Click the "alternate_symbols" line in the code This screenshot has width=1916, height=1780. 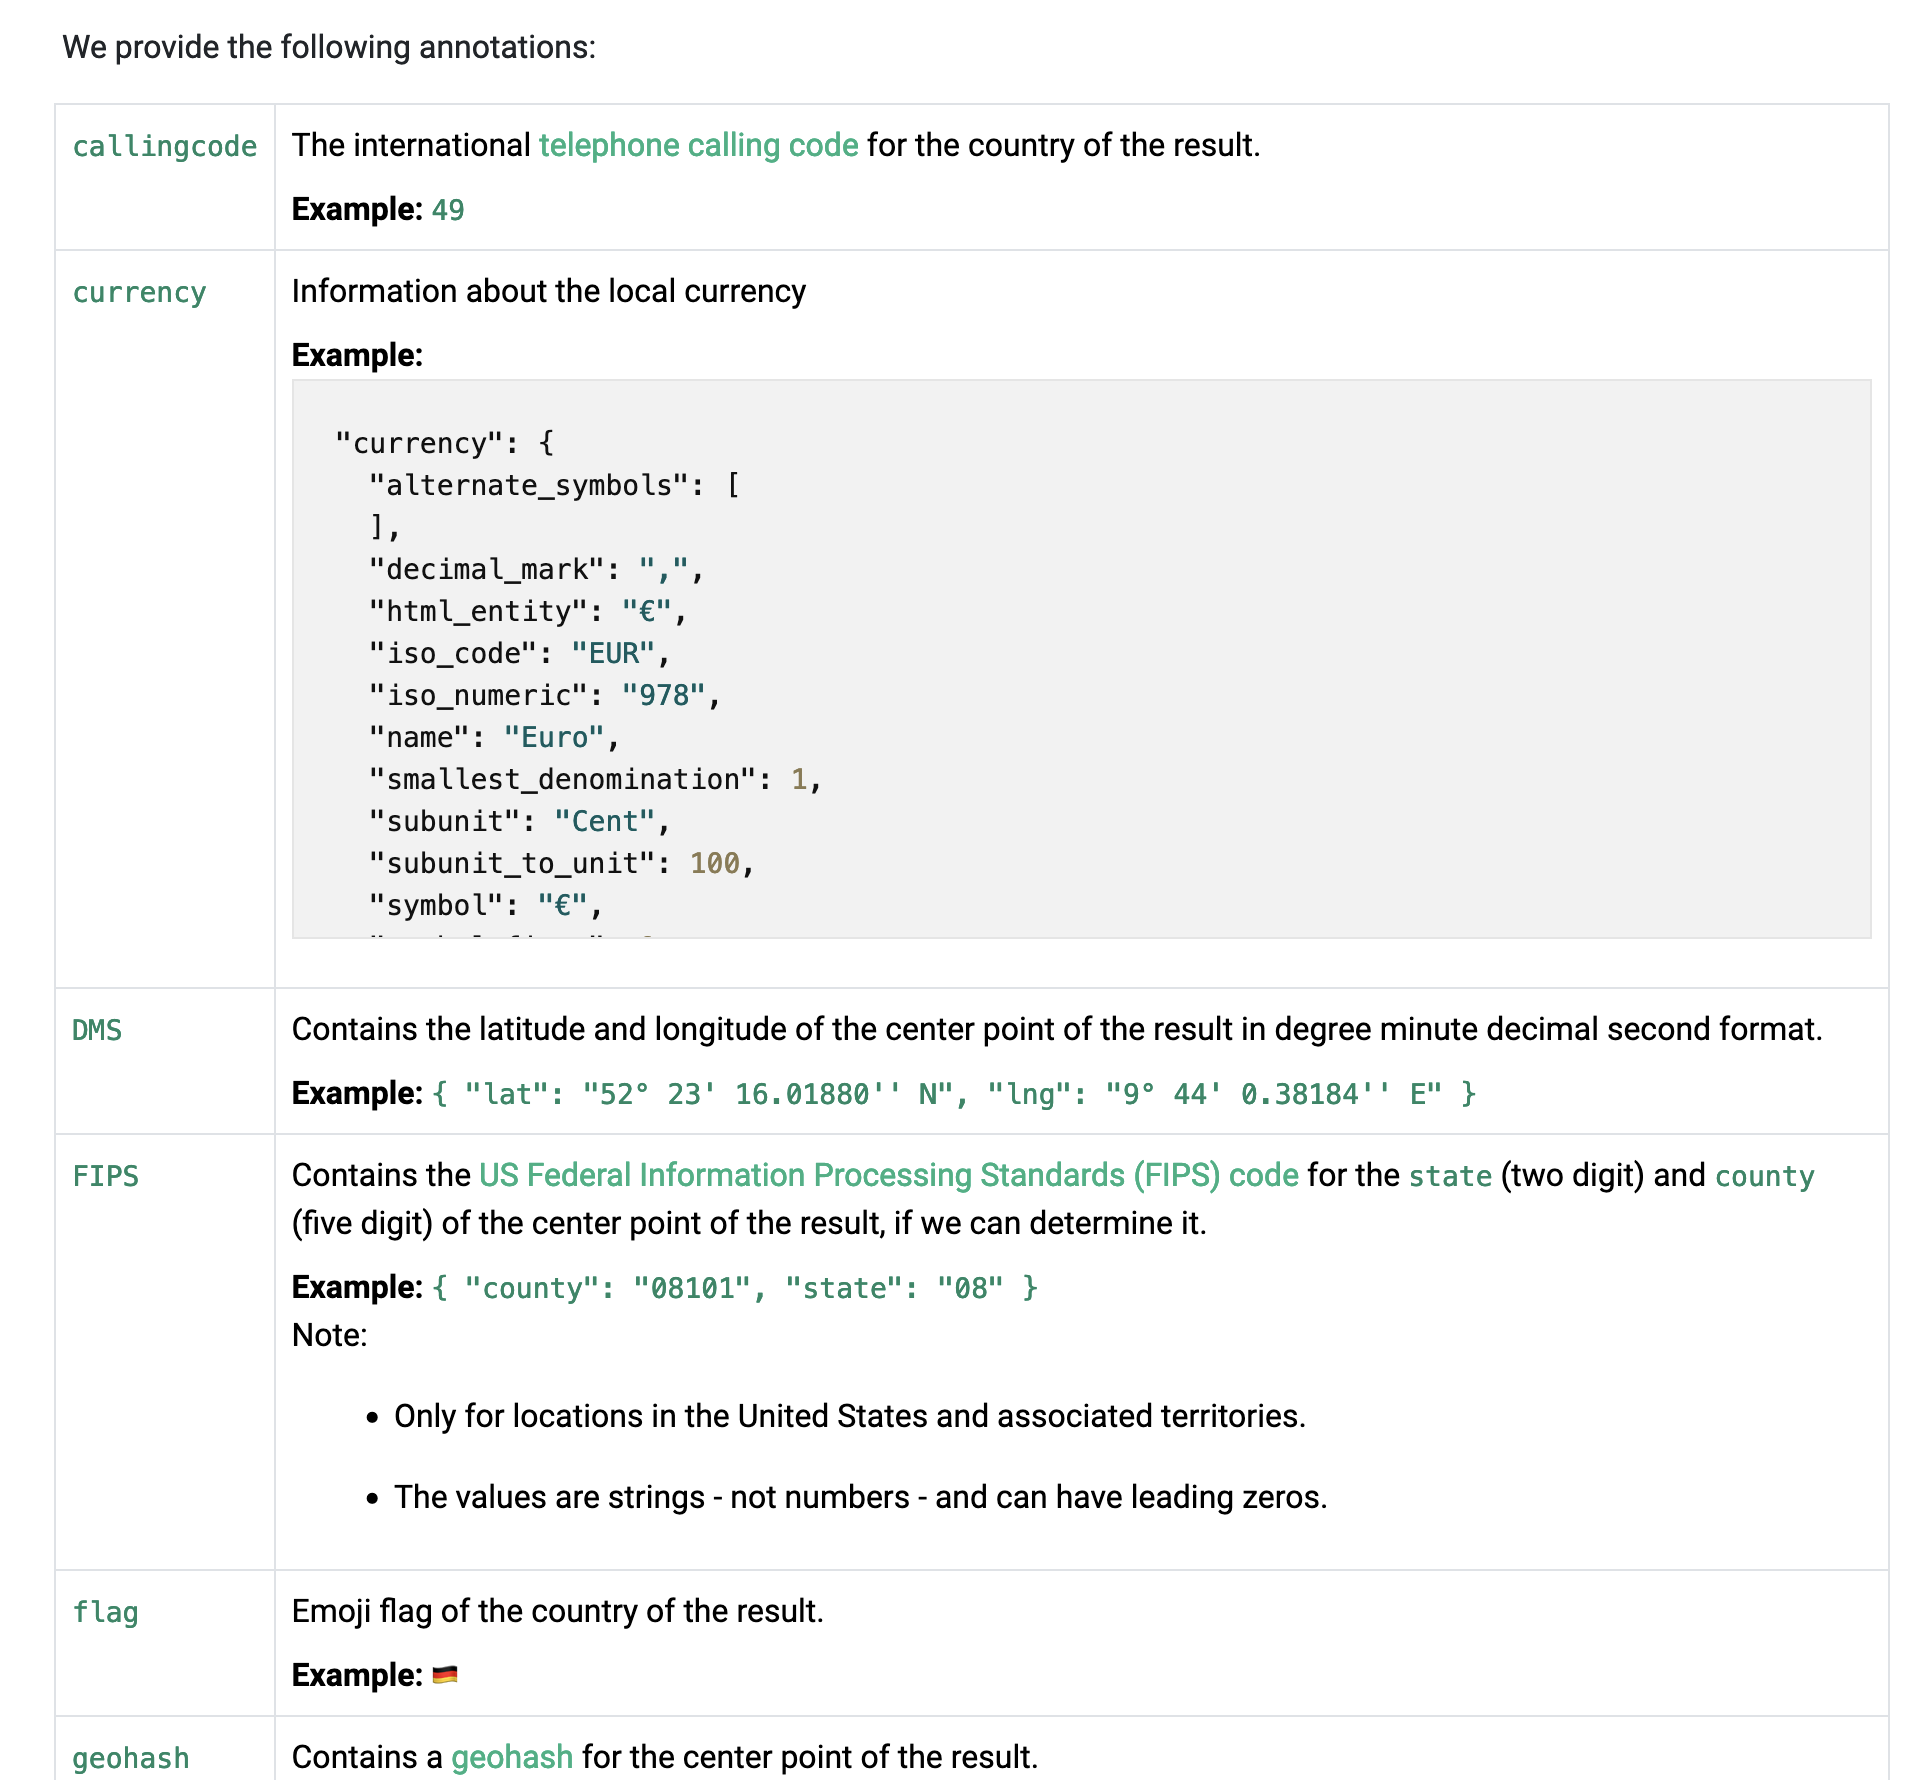pos(554,485)
